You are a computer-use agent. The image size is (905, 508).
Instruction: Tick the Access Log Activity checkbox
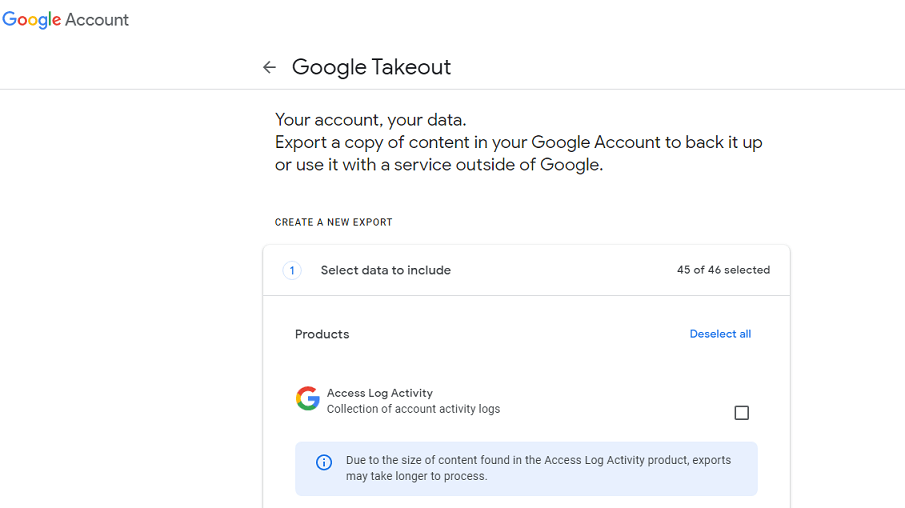tap(741, 413)
